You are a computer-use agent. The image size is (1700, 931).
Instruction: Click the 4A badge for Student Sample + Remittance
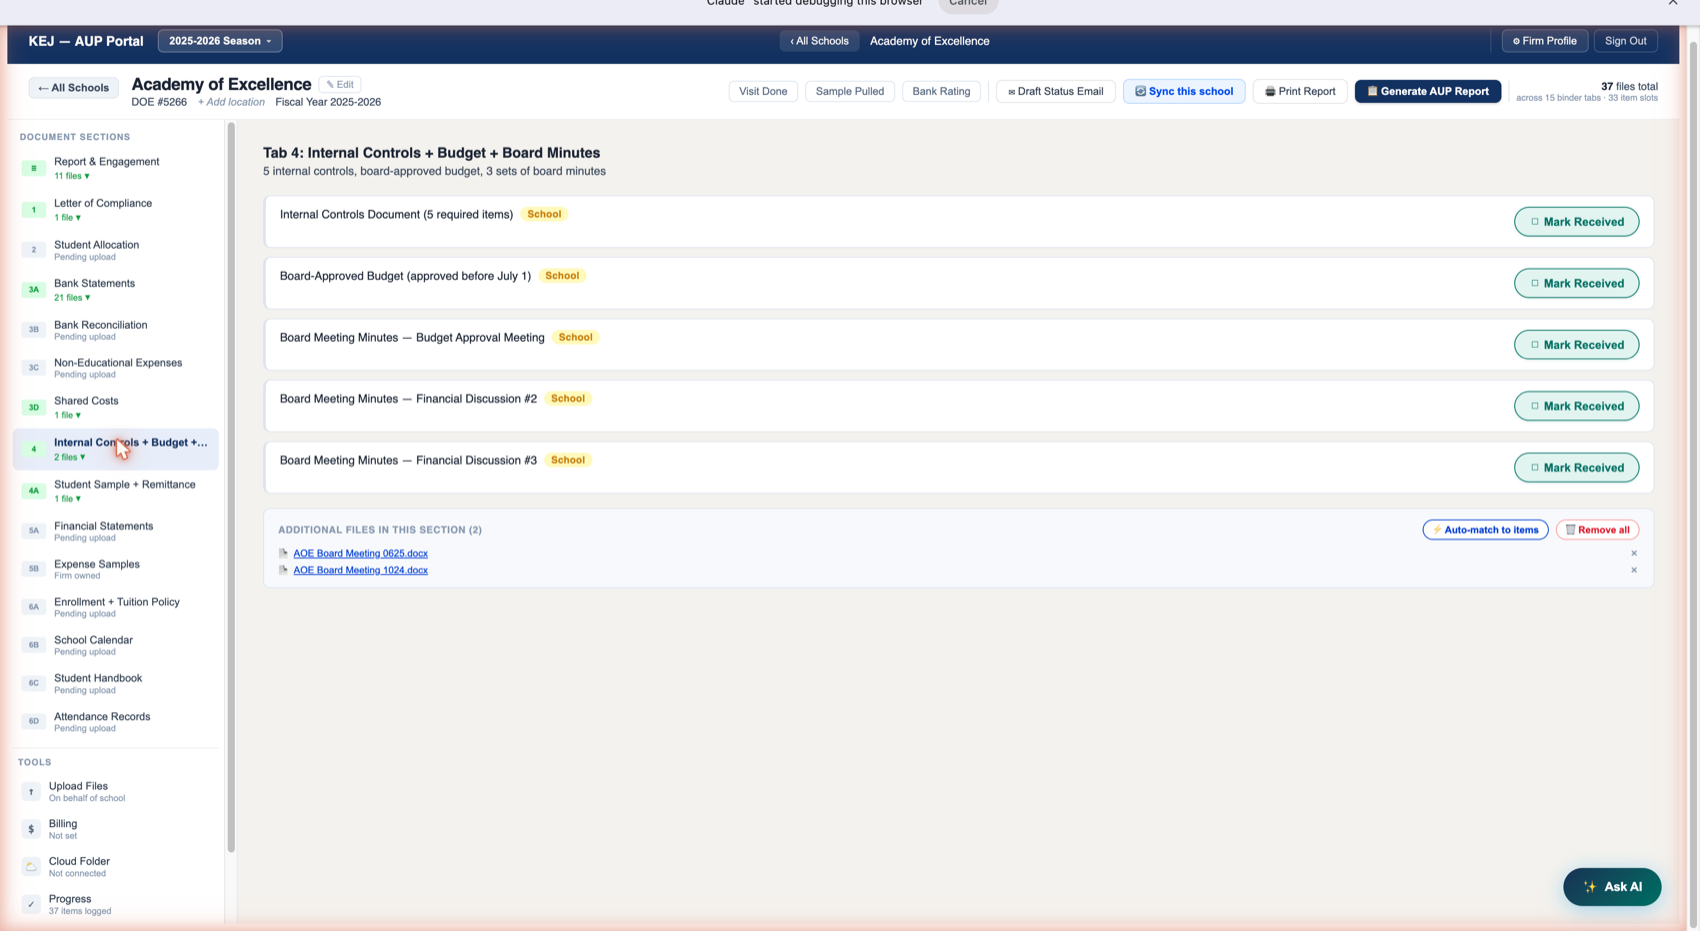click(33, 491)
